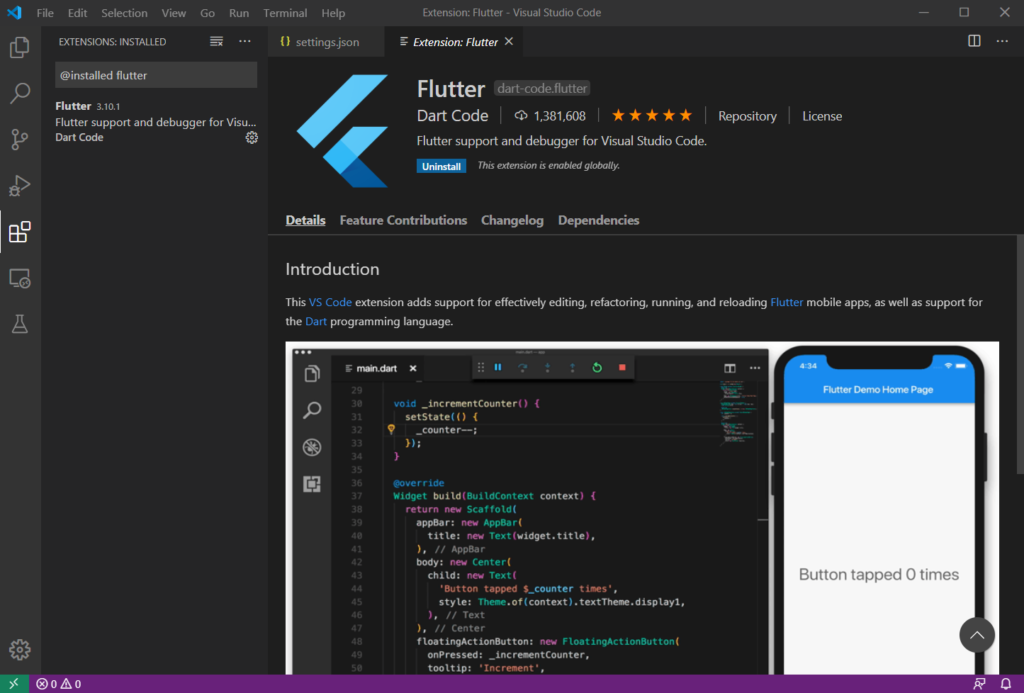Open the Help menu

pyautogui.click(x=333, y=12)
